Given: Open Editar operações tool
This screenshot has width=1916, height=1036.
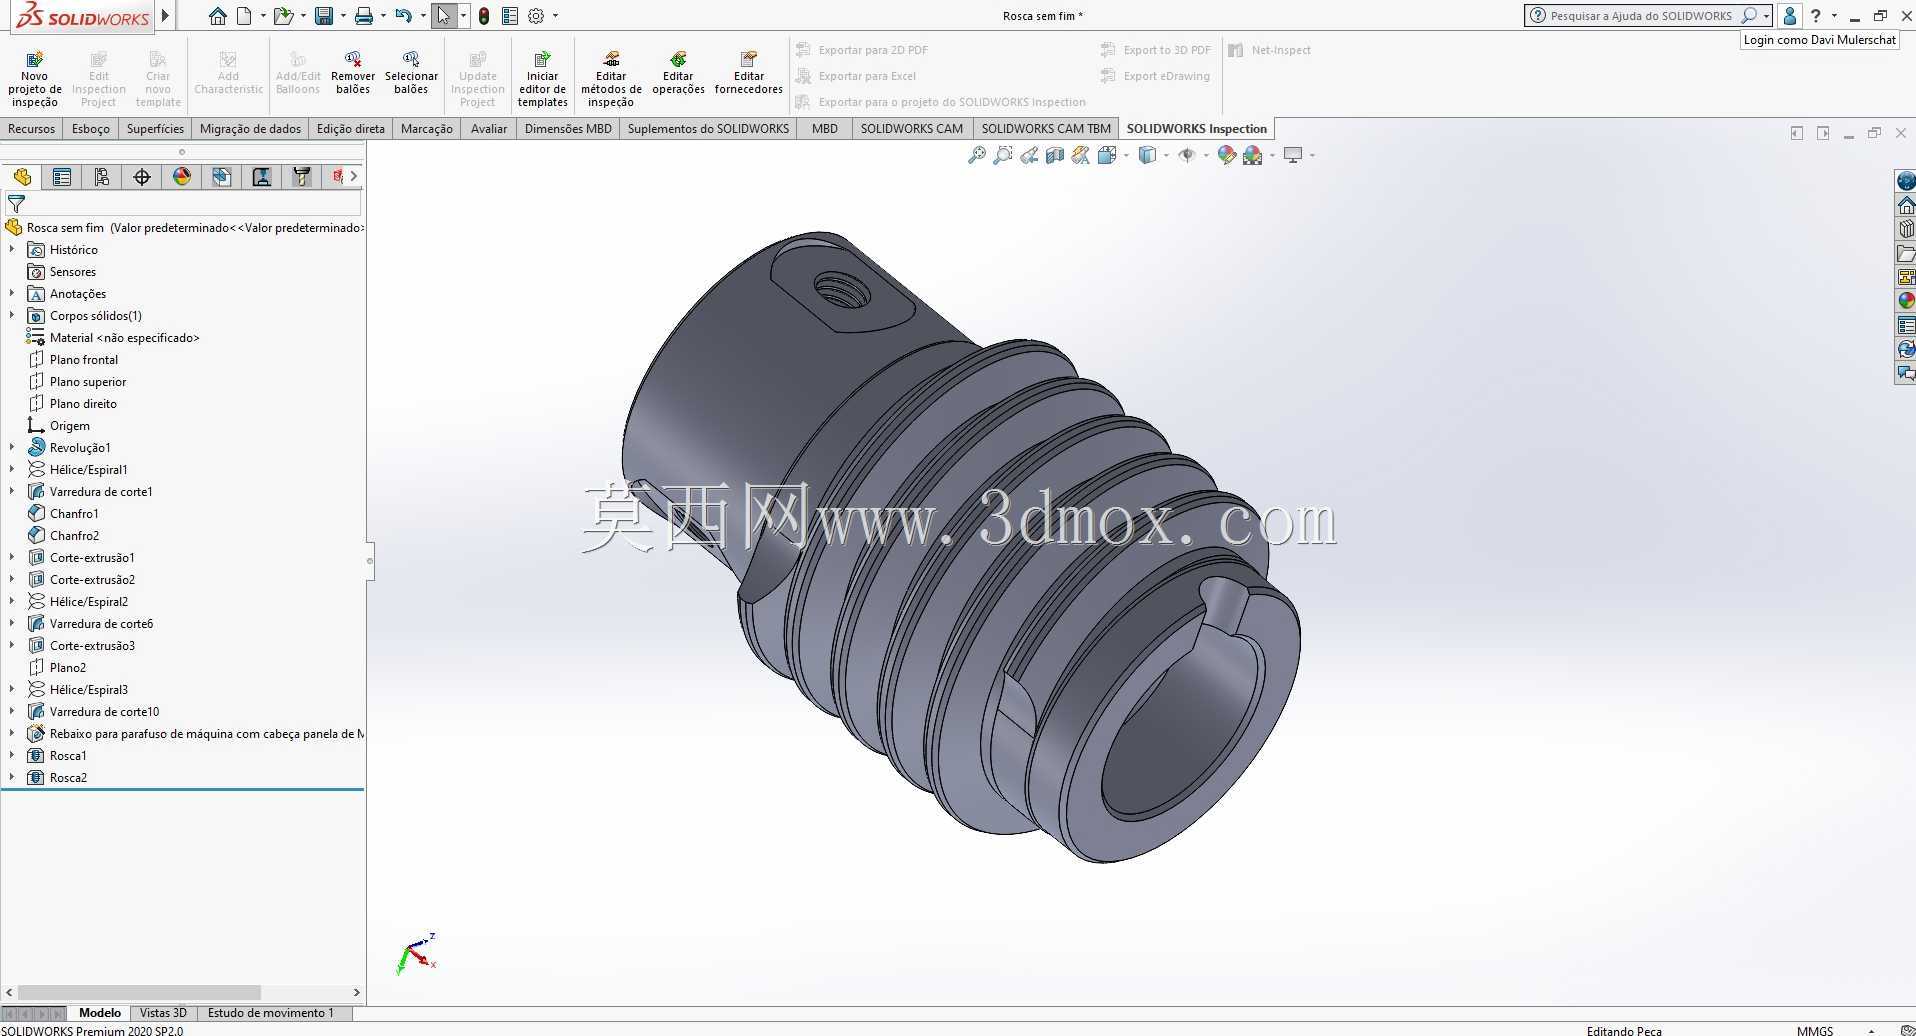Looking at the screenshot, I should [x=678, y=74].
